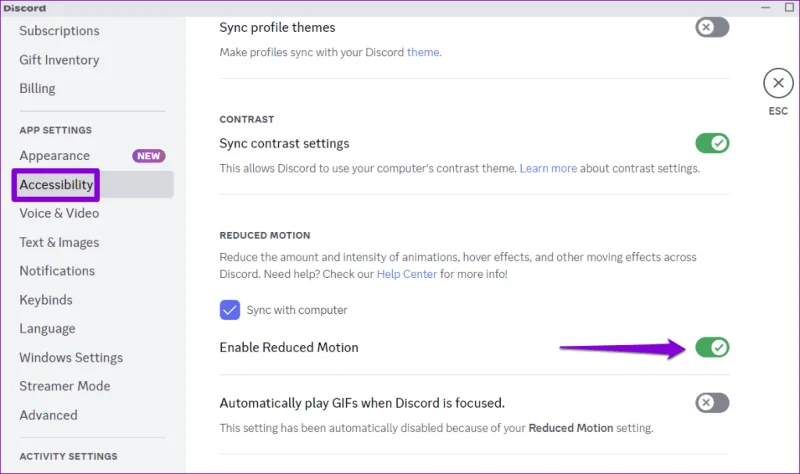Click the 'Automatically play GIFs' label
This screenshot has width=800, height=474.
pos(362,403)
